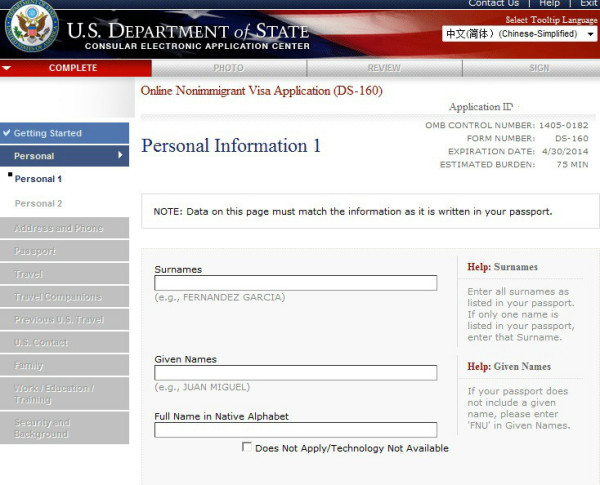Open the Help link in header

click(x=549, y=4)
